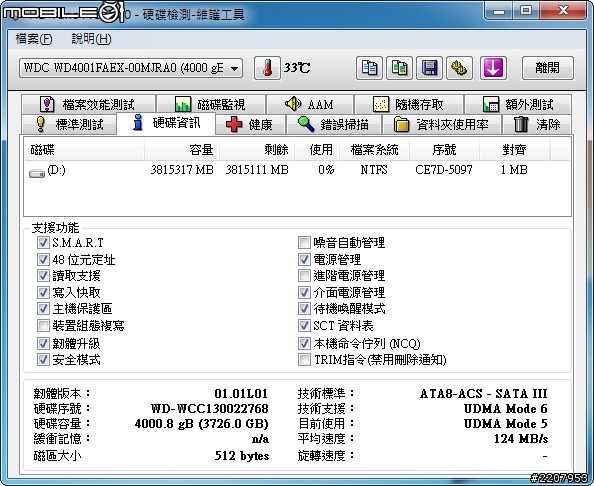Toggle the 安全模式 checkbox
Viewport: 594px width, 486px height.
click(43, 359)
